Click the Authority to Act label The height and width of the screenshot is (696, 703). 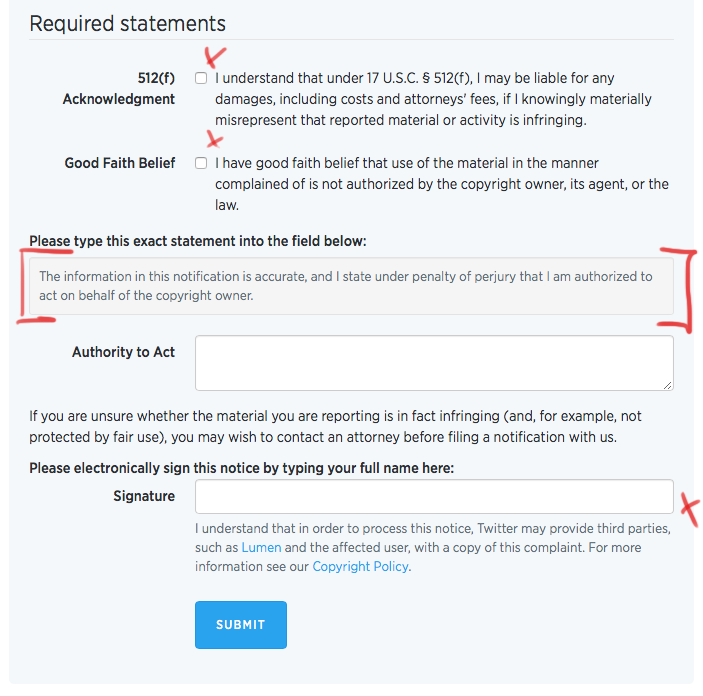point(123,352)
